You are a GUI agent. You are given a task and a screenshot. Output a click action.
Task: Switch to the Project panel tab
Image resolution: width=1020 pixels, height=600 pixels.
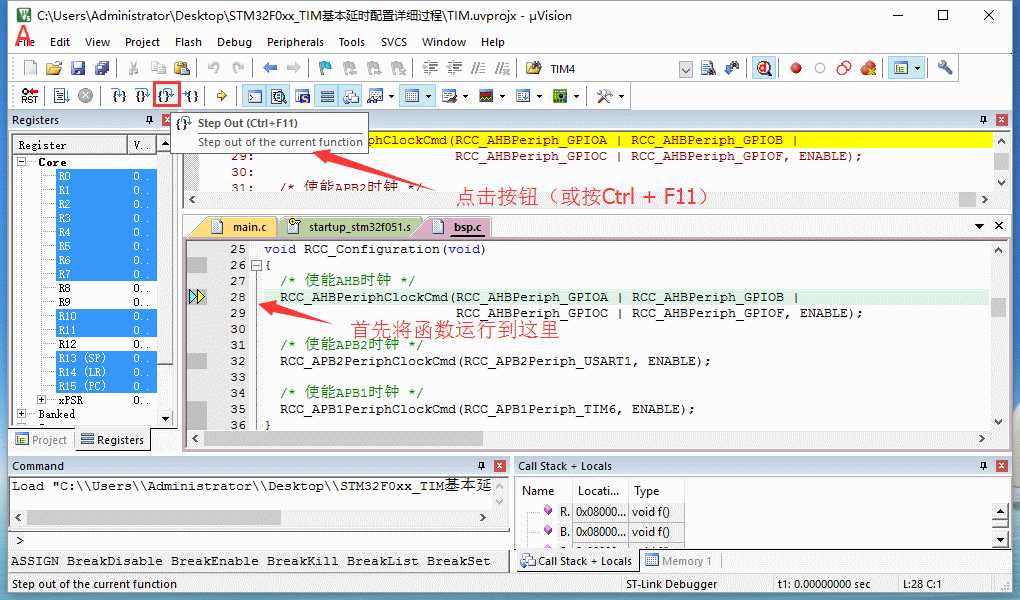pyautogui.click(x=42, y=439)
